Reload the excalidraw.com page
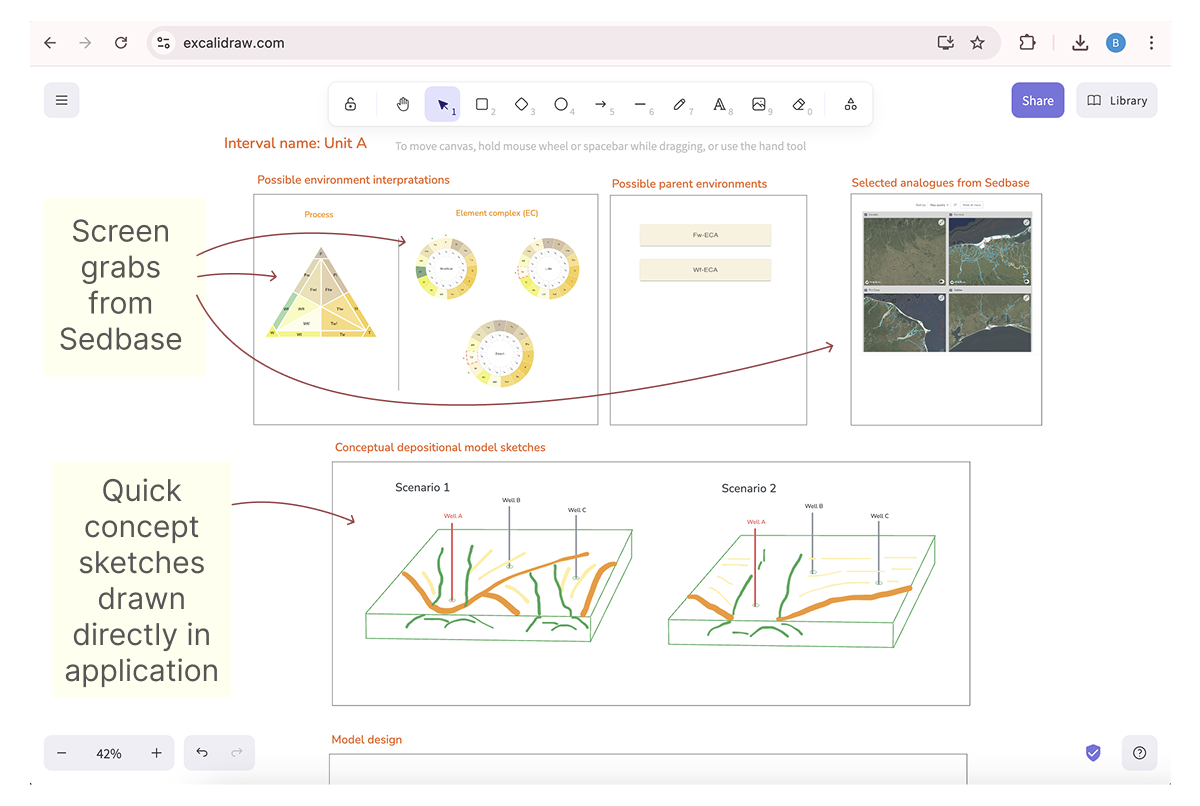 121,43
